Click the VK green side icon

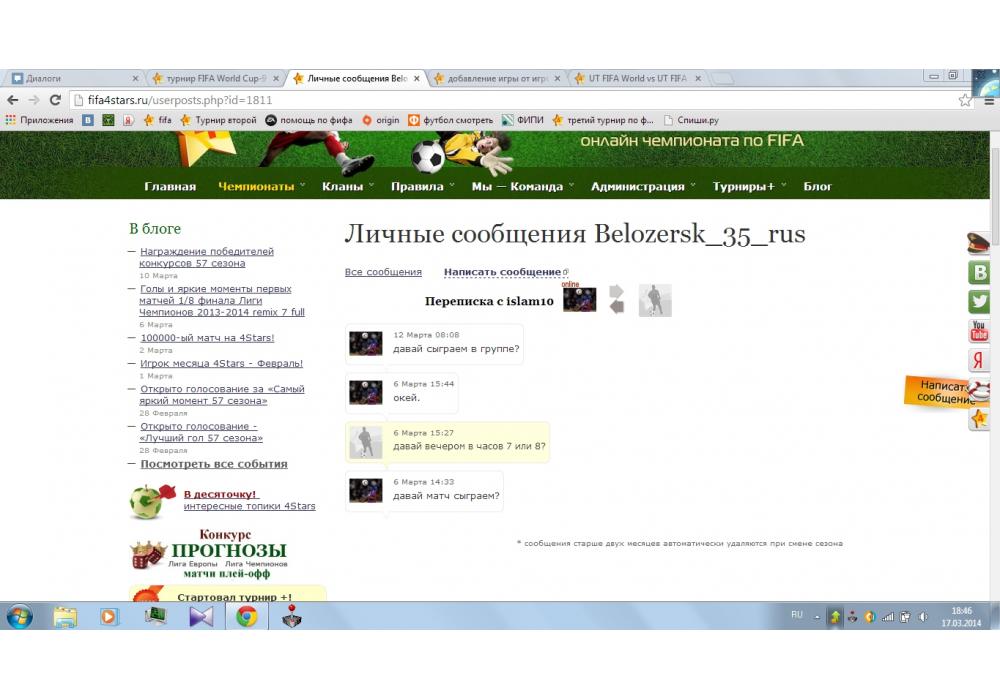coord(979,272)
